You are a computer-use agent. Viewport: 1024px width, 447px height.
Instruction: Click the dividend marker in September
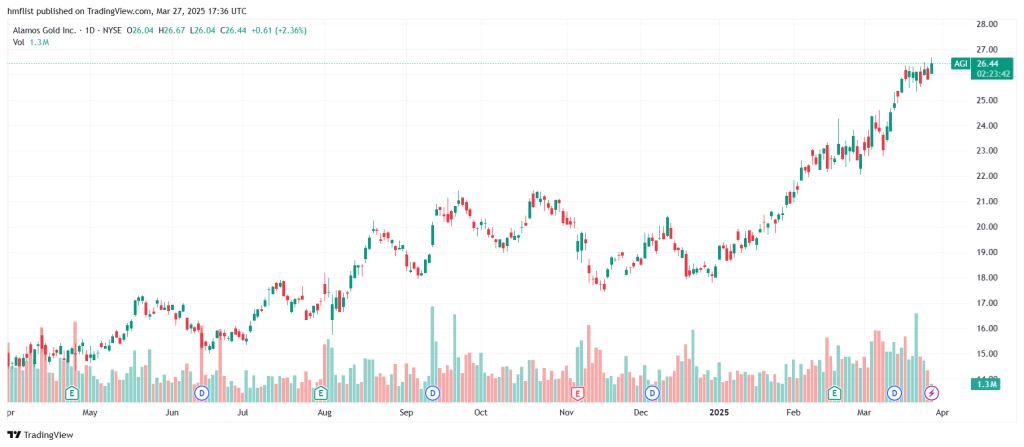coord(432,392)
